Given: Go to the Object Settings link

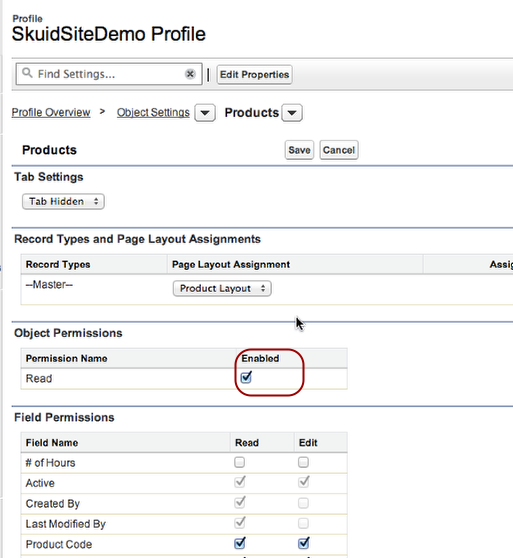Looking at the screenshot, I should point(153,112).
